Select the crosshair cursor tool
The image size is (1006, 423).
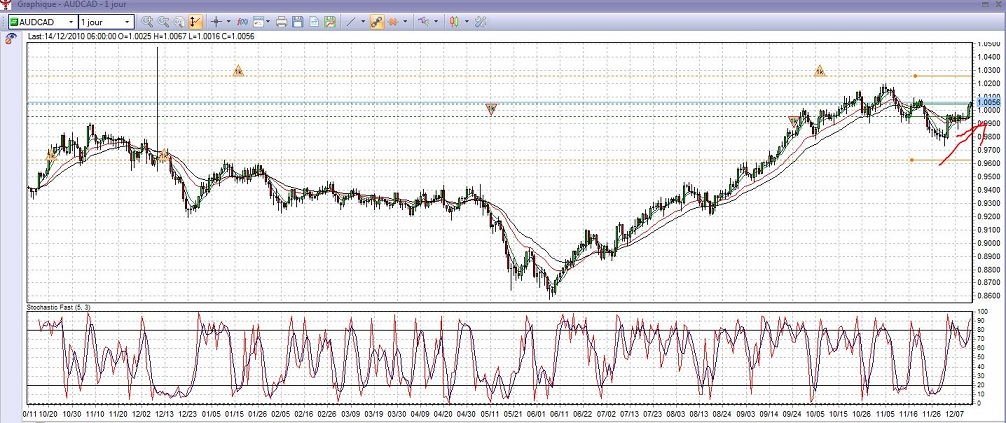click(215, 21)
